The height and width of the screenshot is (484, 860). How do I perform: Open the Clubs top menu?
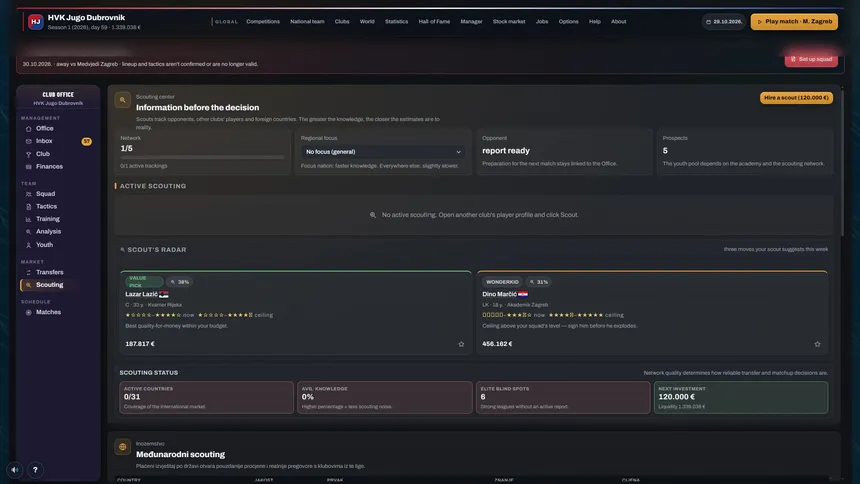click(342, 21)
